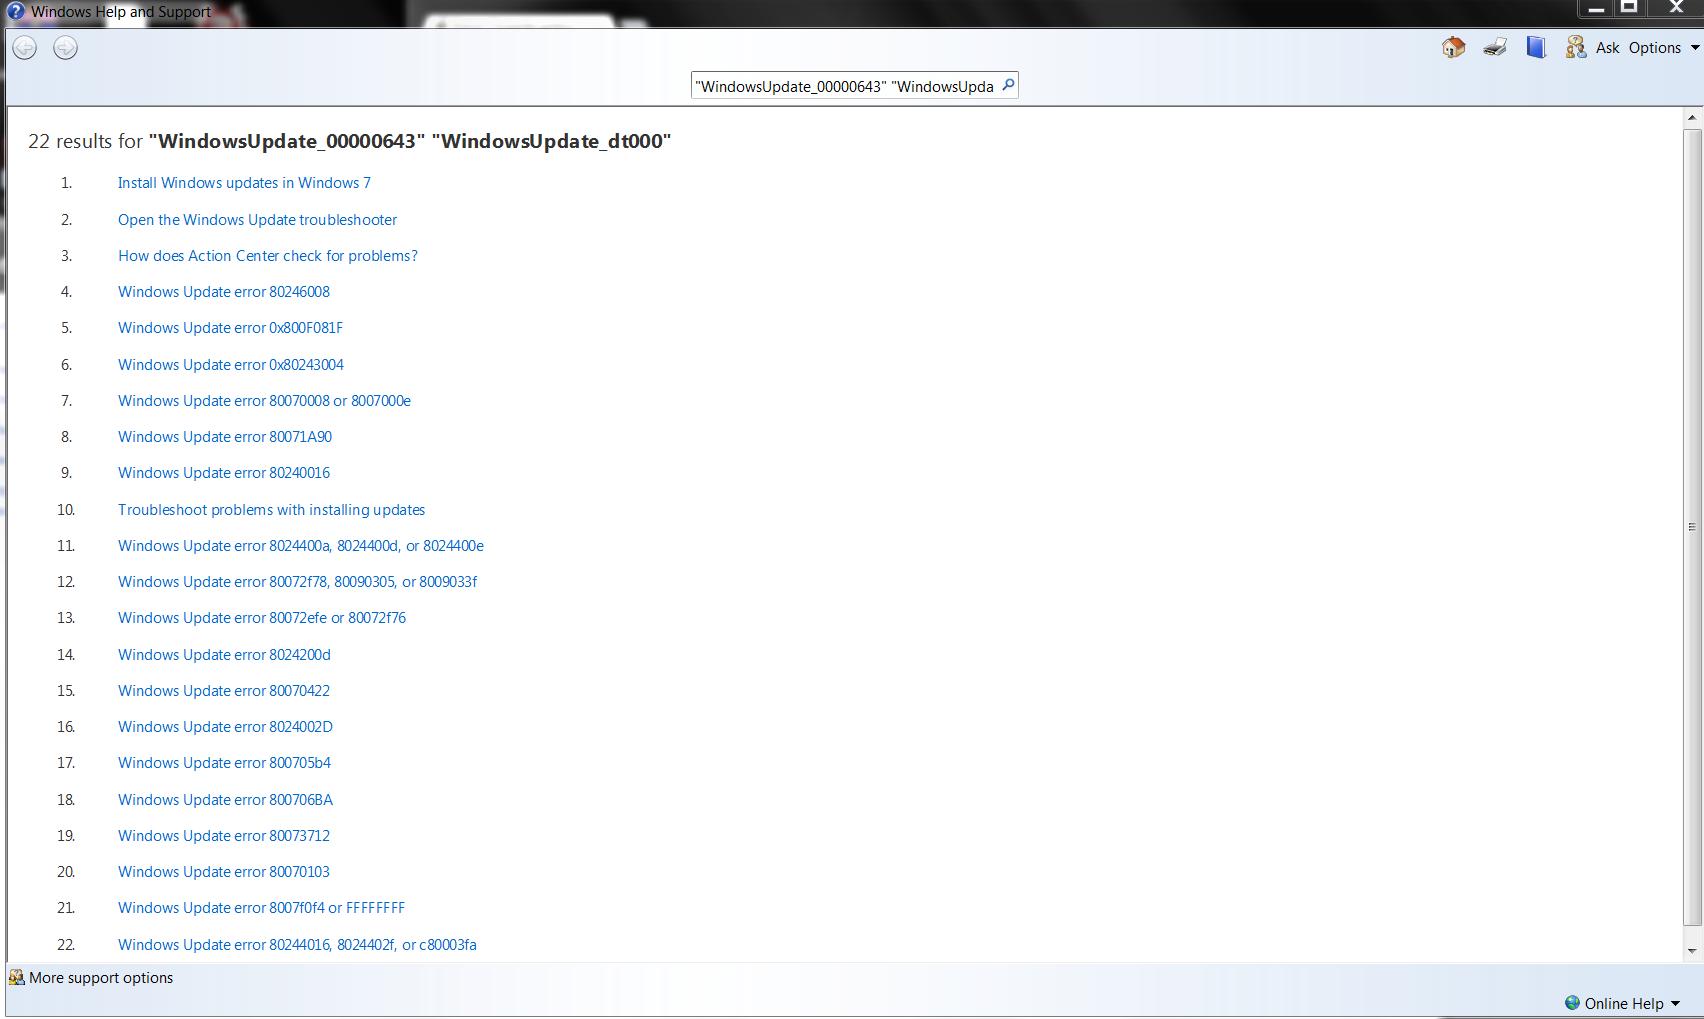Open Windows Update error 8024002D result
The image size is (1704, 1019).
click(x=225, y=727)
